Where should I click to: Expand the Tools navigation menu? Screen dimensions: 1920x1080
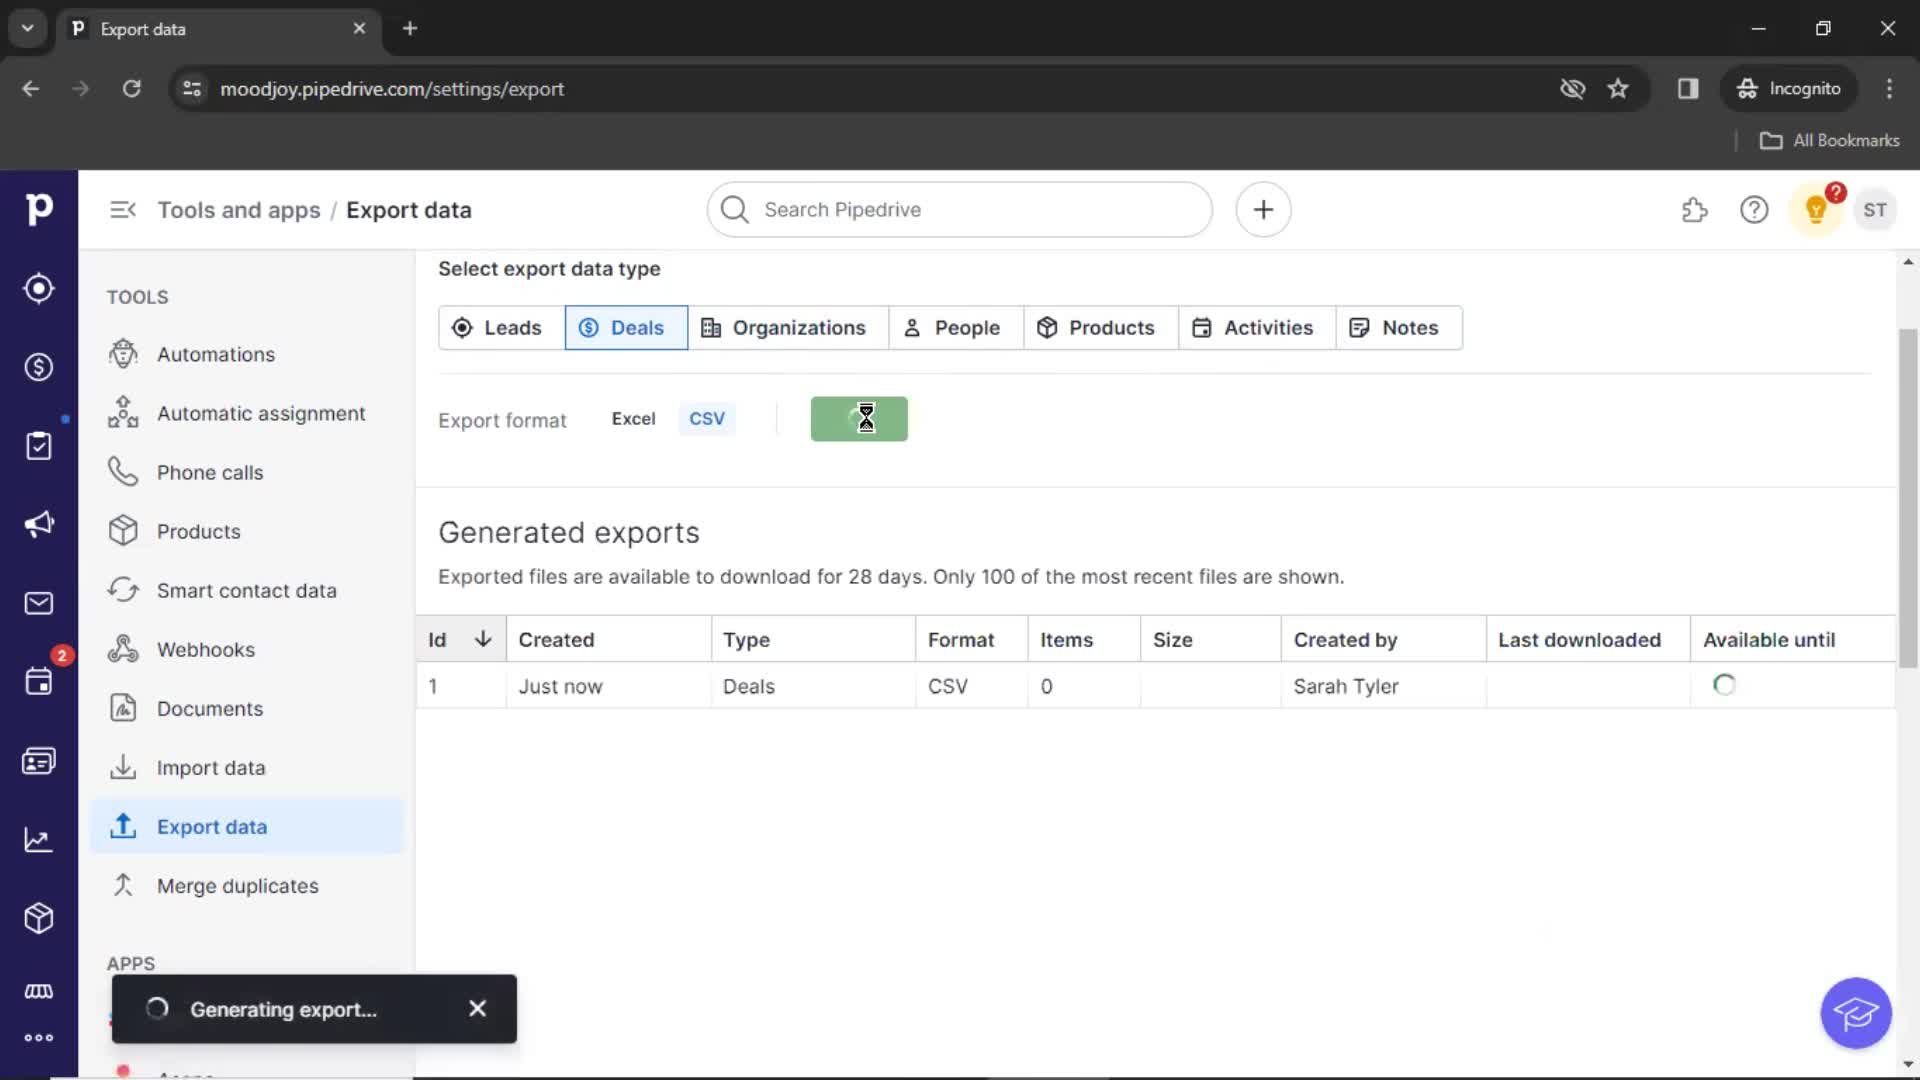coord(123,208)
